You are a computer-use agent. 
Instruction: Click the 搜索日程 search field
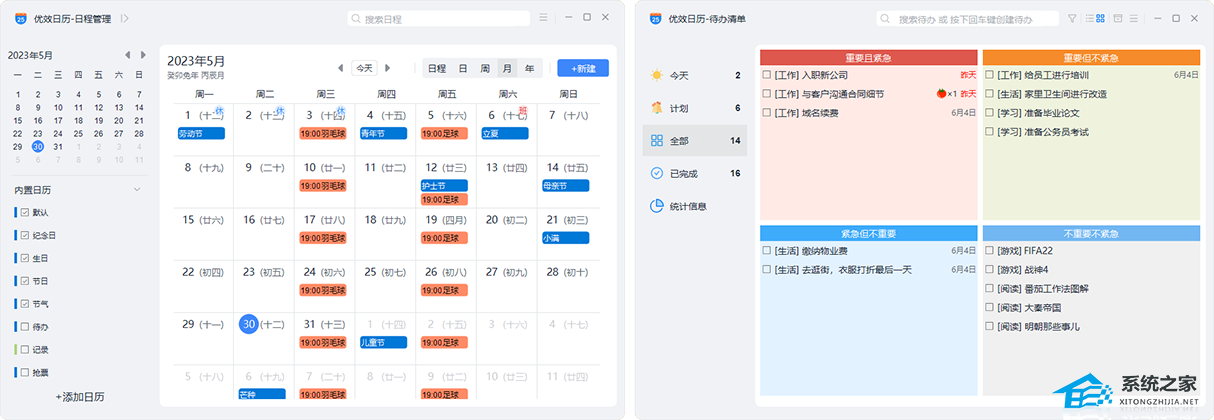(440, 19)
